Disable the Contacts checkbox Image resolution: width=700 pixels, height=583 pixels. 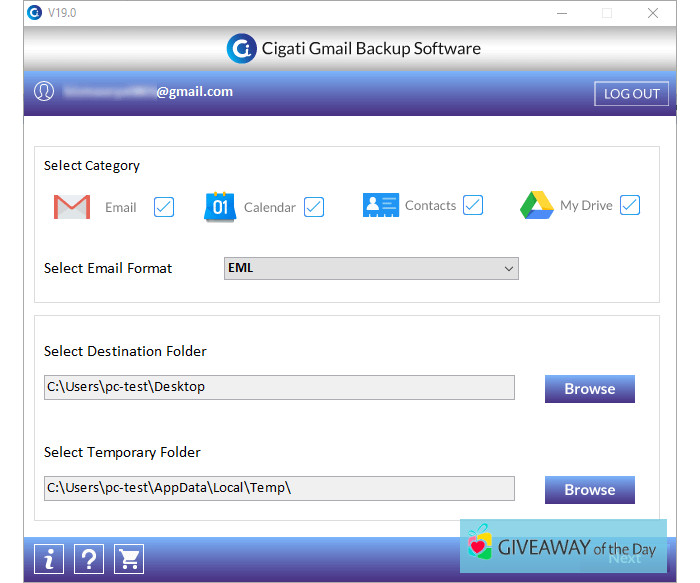coord(473,205)
